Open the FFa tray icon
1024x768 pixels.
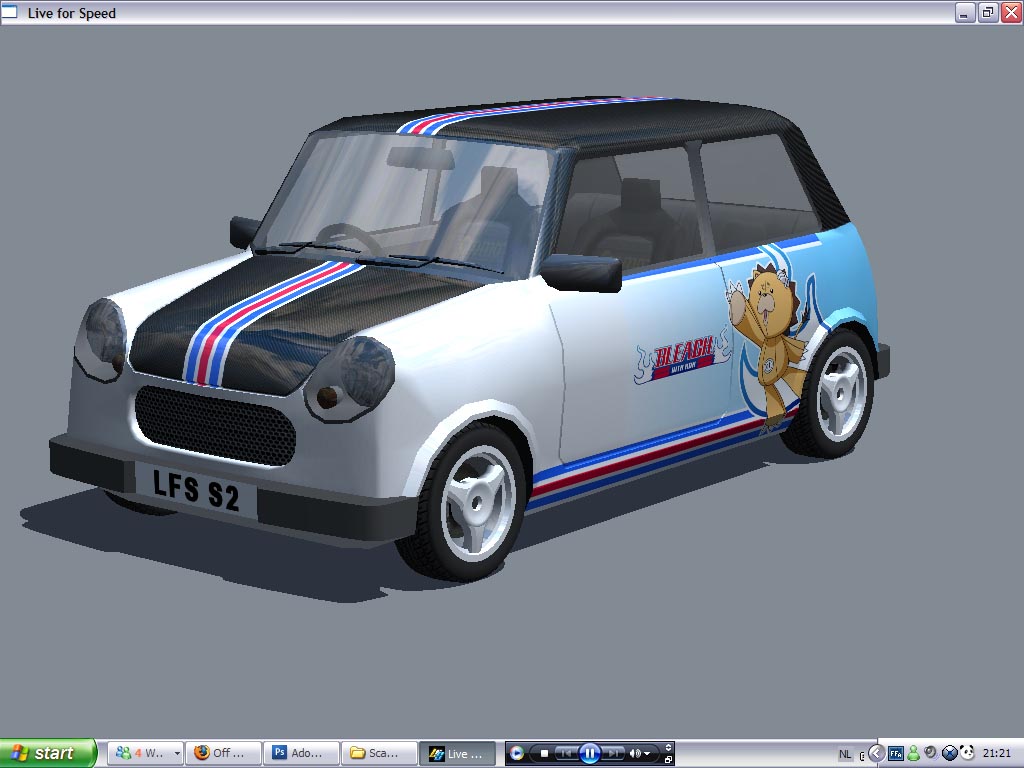895,754
